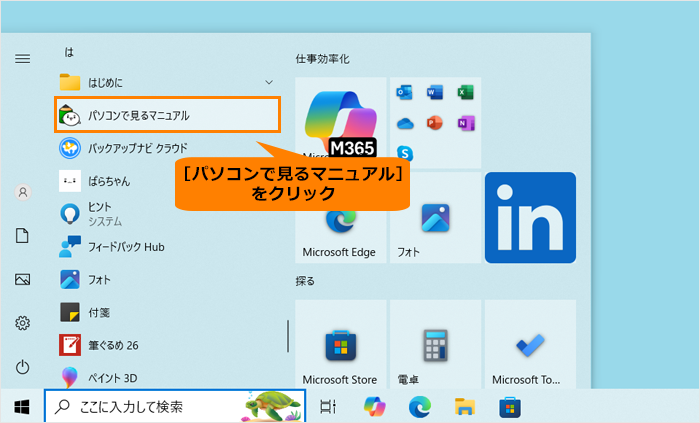The height and width of the screenshot is (423, 700).
Task: Open ペイント 3D app
Action: point(167,377)
